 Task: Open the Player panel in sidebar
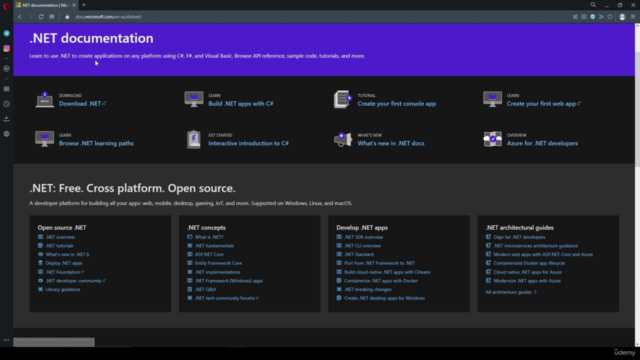point(7,69)
